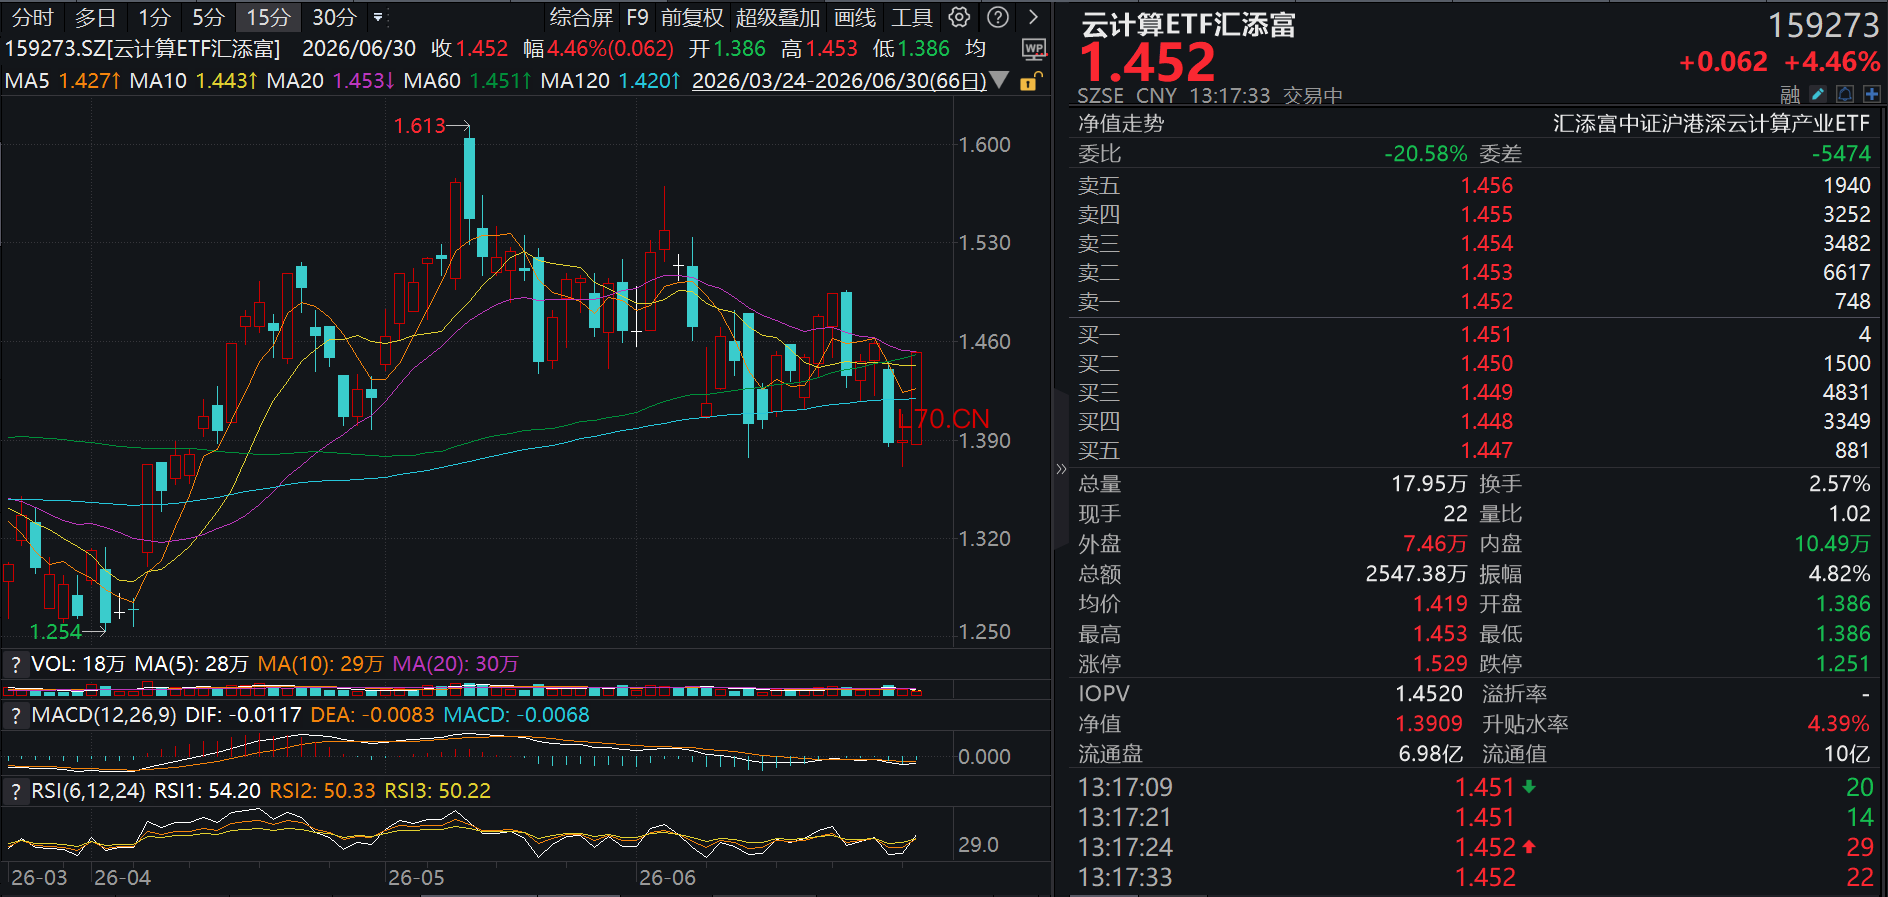Viewport: 1888px width, 897px height.
Task: Click the pencil note icon
Action: coord(1818,94)
